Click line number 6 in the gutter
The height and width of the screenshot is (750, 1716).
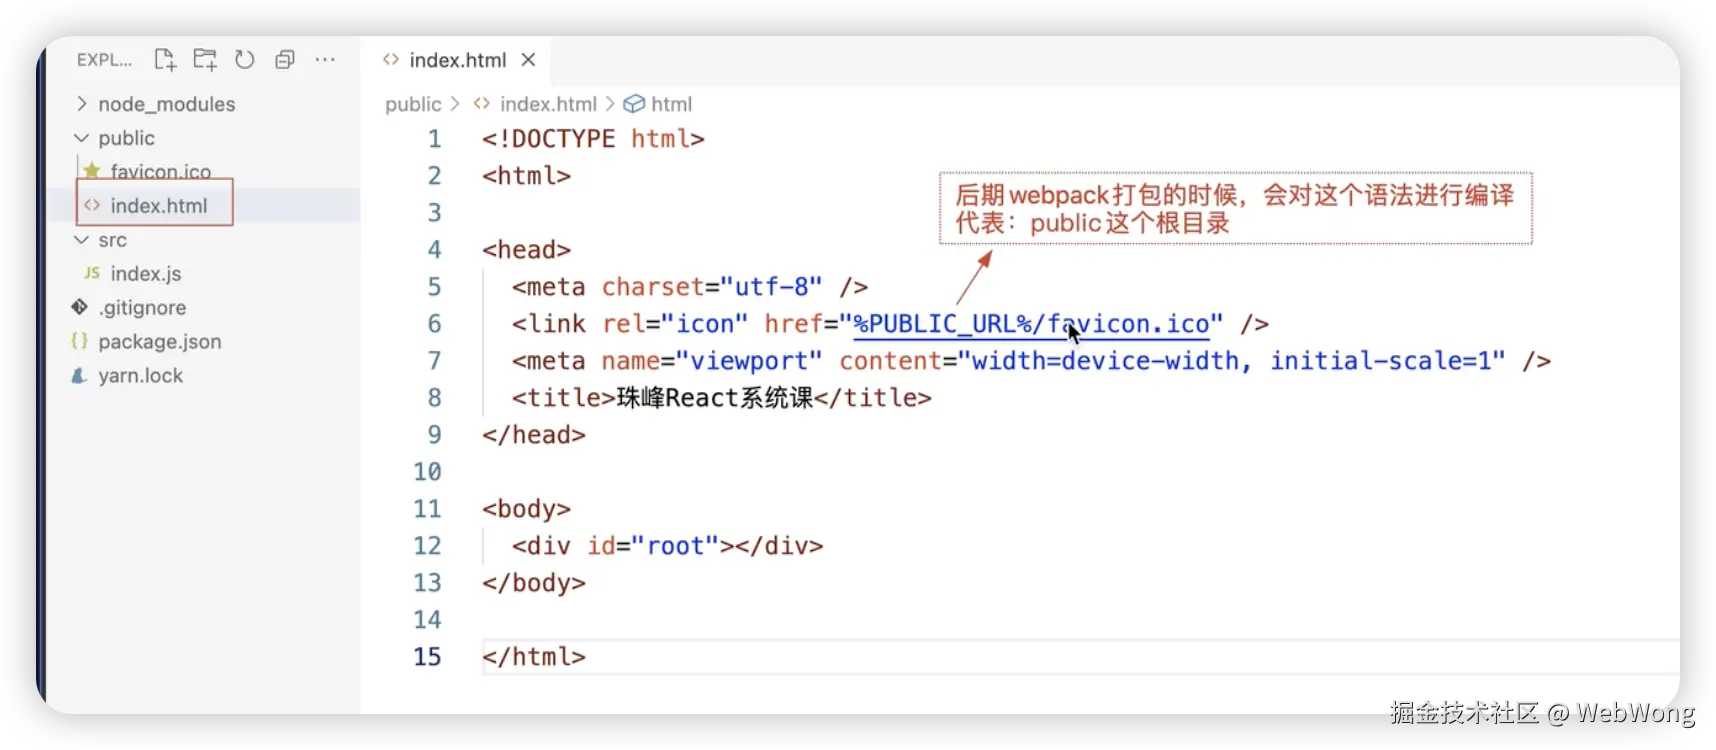pyautogui.click(x=435, y=324)
